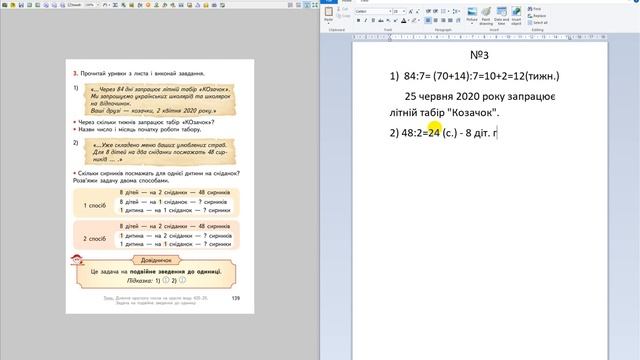Image resolution: width=640 pixels, height=360 pixels.
Task: Expand the bullet list style arrow
Action: click(448, 11)
